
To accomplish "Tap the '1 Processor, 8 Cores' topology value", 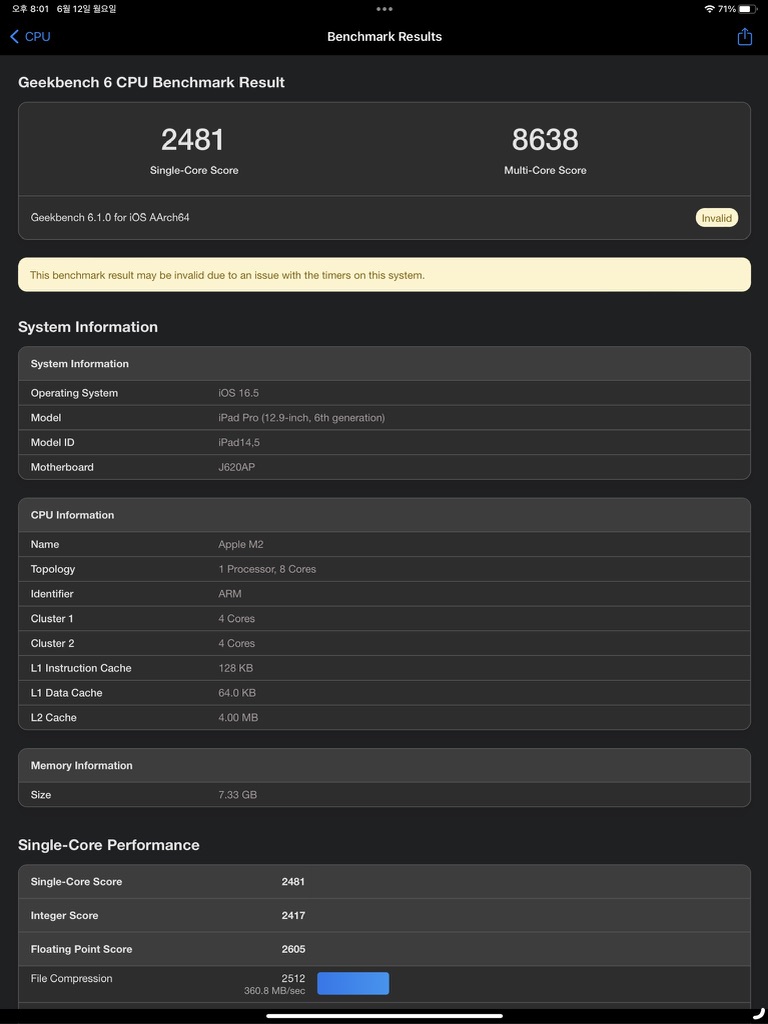I will [x=267, y=569].
